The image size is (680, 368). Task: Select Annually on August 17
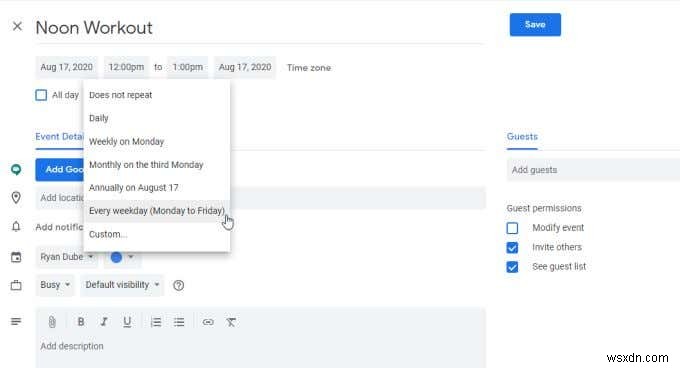tap(157, 188)
